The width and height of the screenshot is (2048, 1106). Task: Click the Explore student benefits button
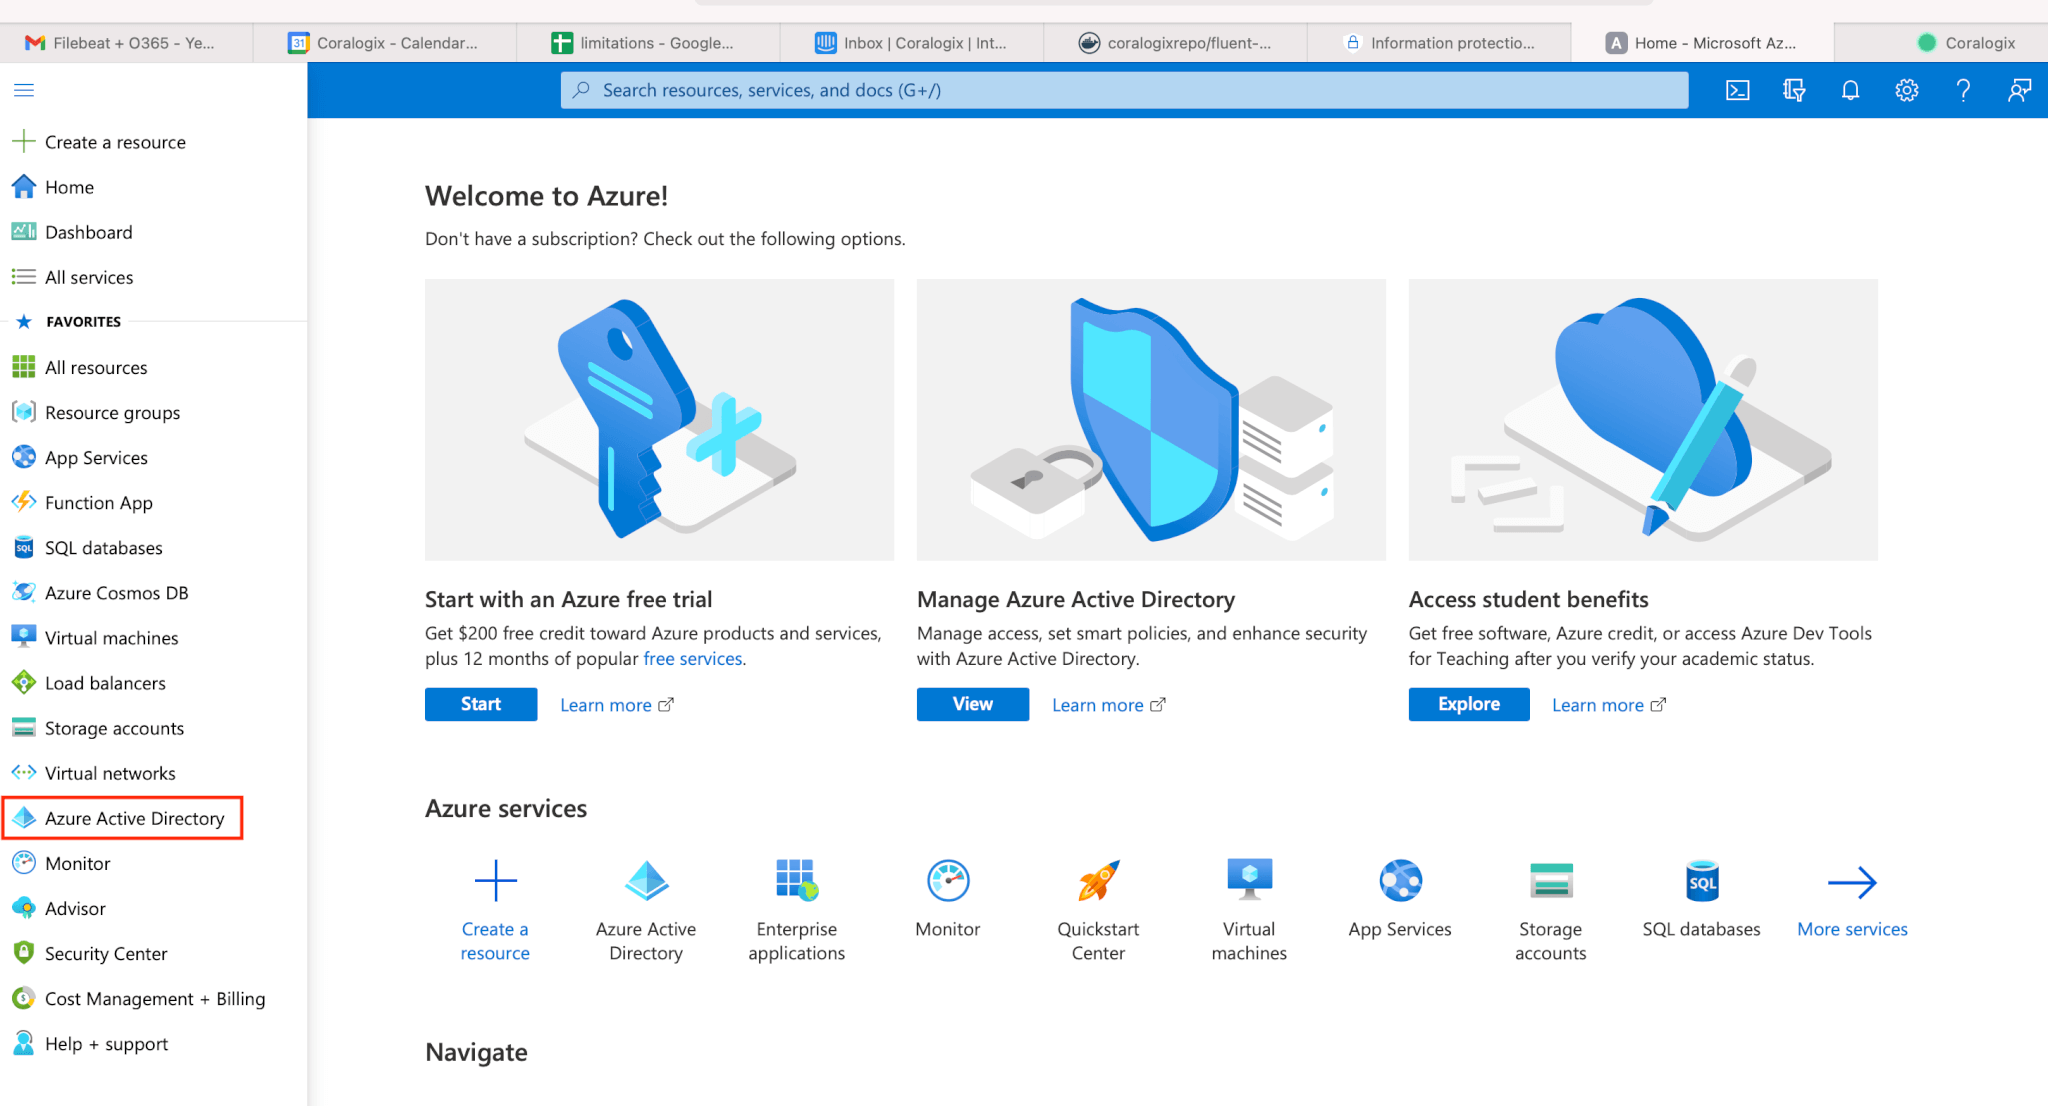point(1469,704)
